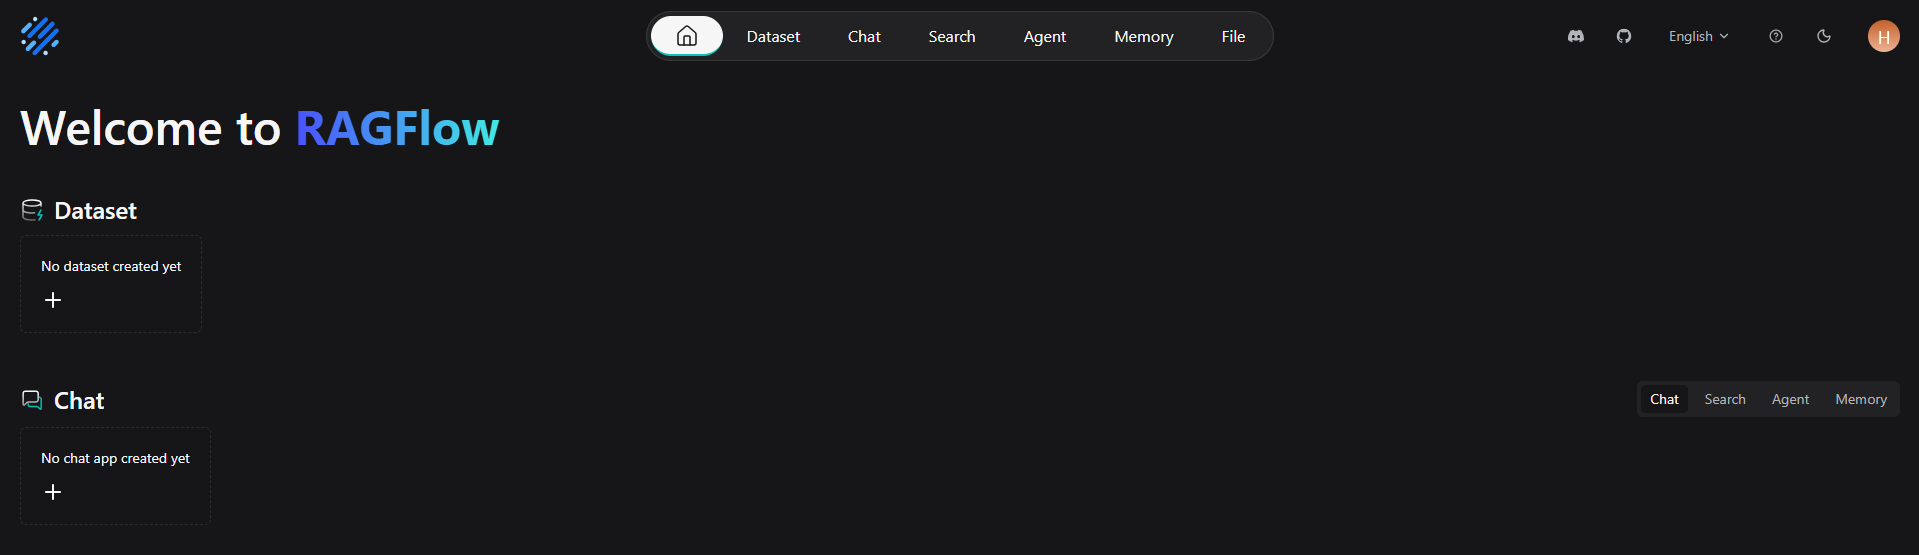Open Memory in the top navigation

coord(1144,37)
